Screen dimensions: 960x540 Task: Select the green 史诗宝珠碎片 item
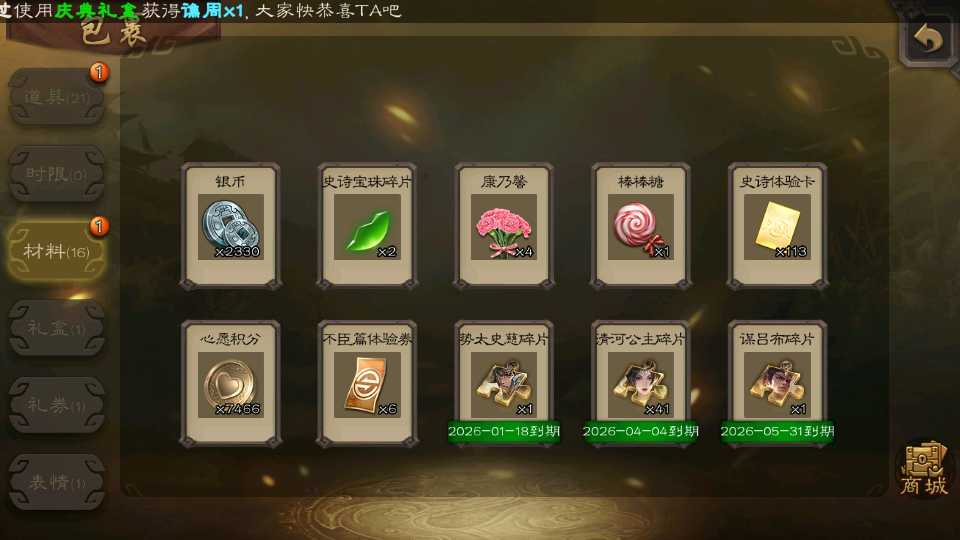pyautogui.click(x=367, y=225)
